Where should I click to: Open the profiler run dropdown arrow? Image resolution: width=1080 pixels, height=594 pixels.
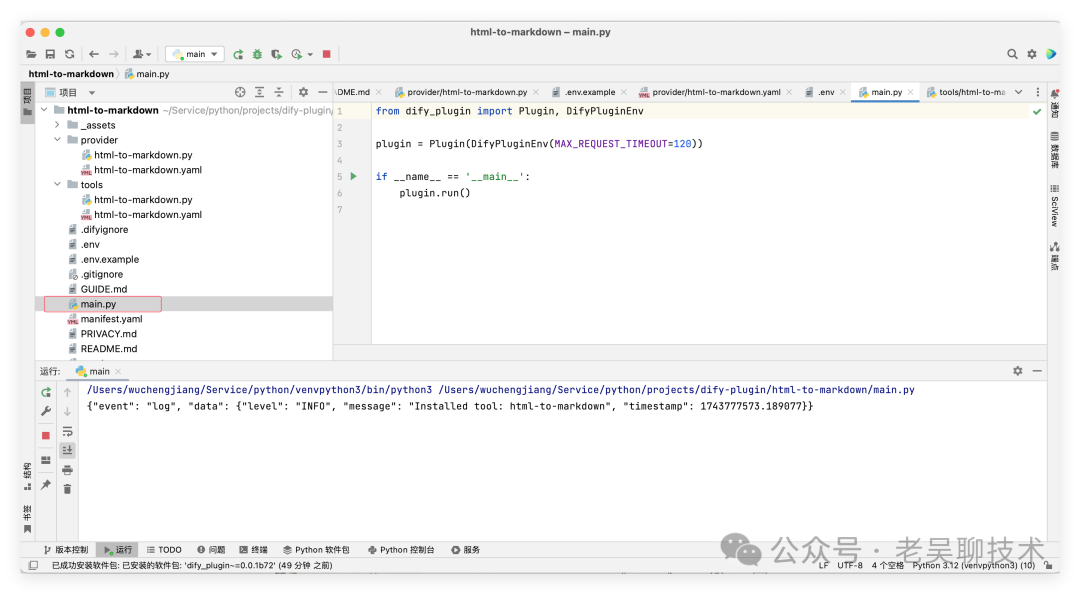coord(311,54)
